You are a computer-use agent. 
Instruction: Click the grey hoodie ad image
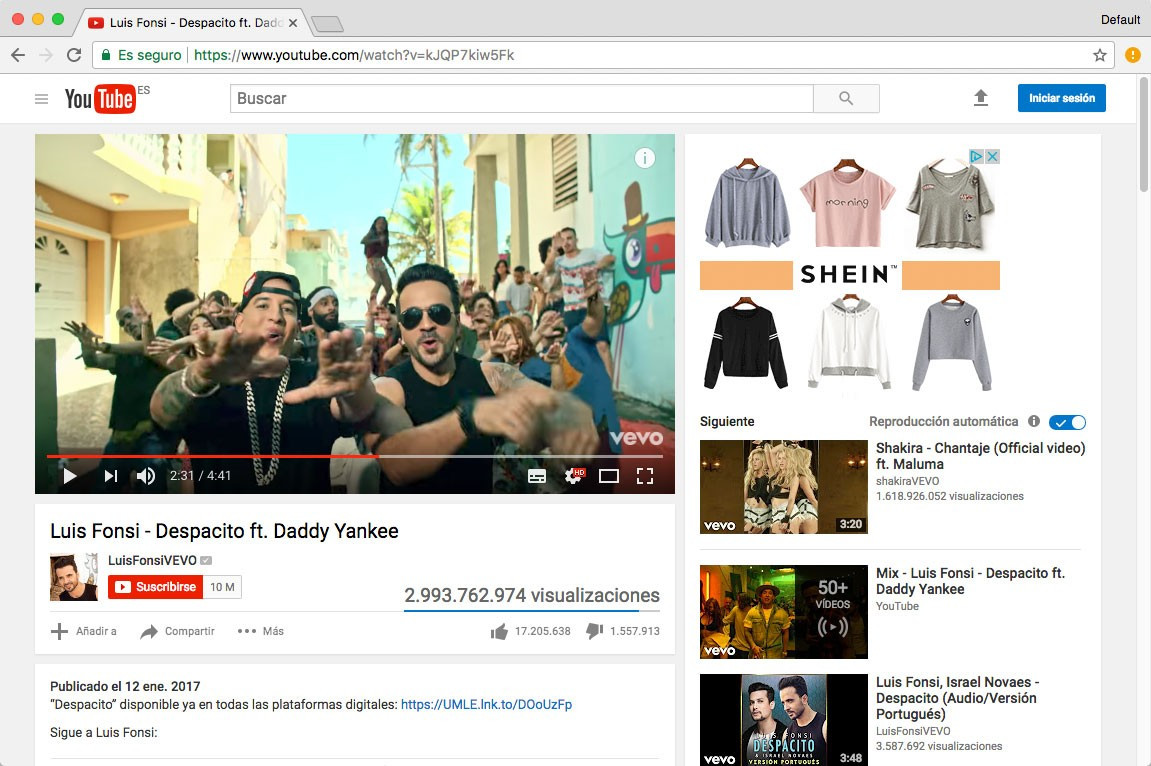(747, 203)
